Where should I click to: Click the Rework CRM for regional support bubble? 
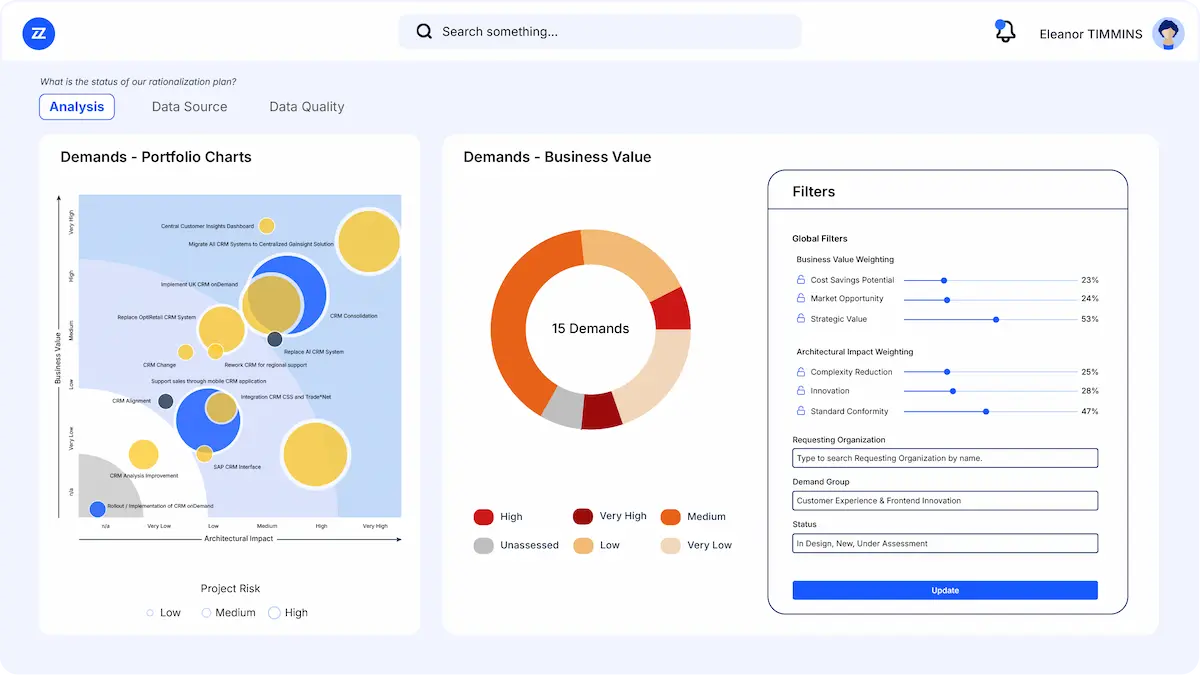click(215, 351)
